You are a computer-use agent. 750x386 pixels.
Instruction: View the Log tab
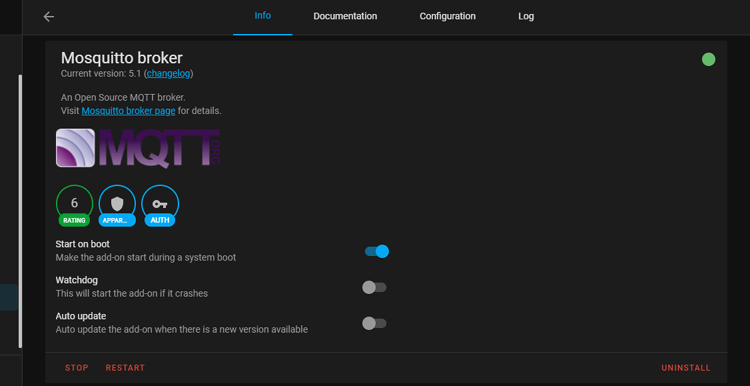pos(526,16)
